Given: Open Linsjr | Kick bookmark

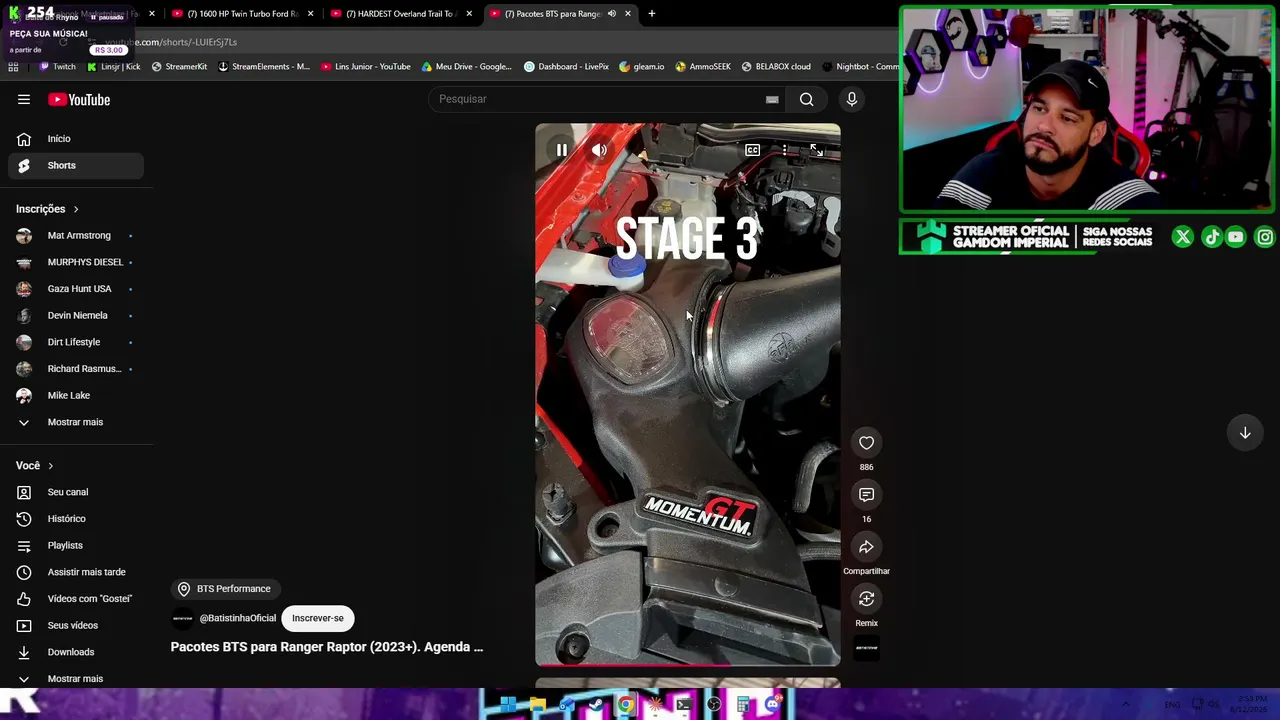Looking at the screenshot, I should tap(113, 67).
